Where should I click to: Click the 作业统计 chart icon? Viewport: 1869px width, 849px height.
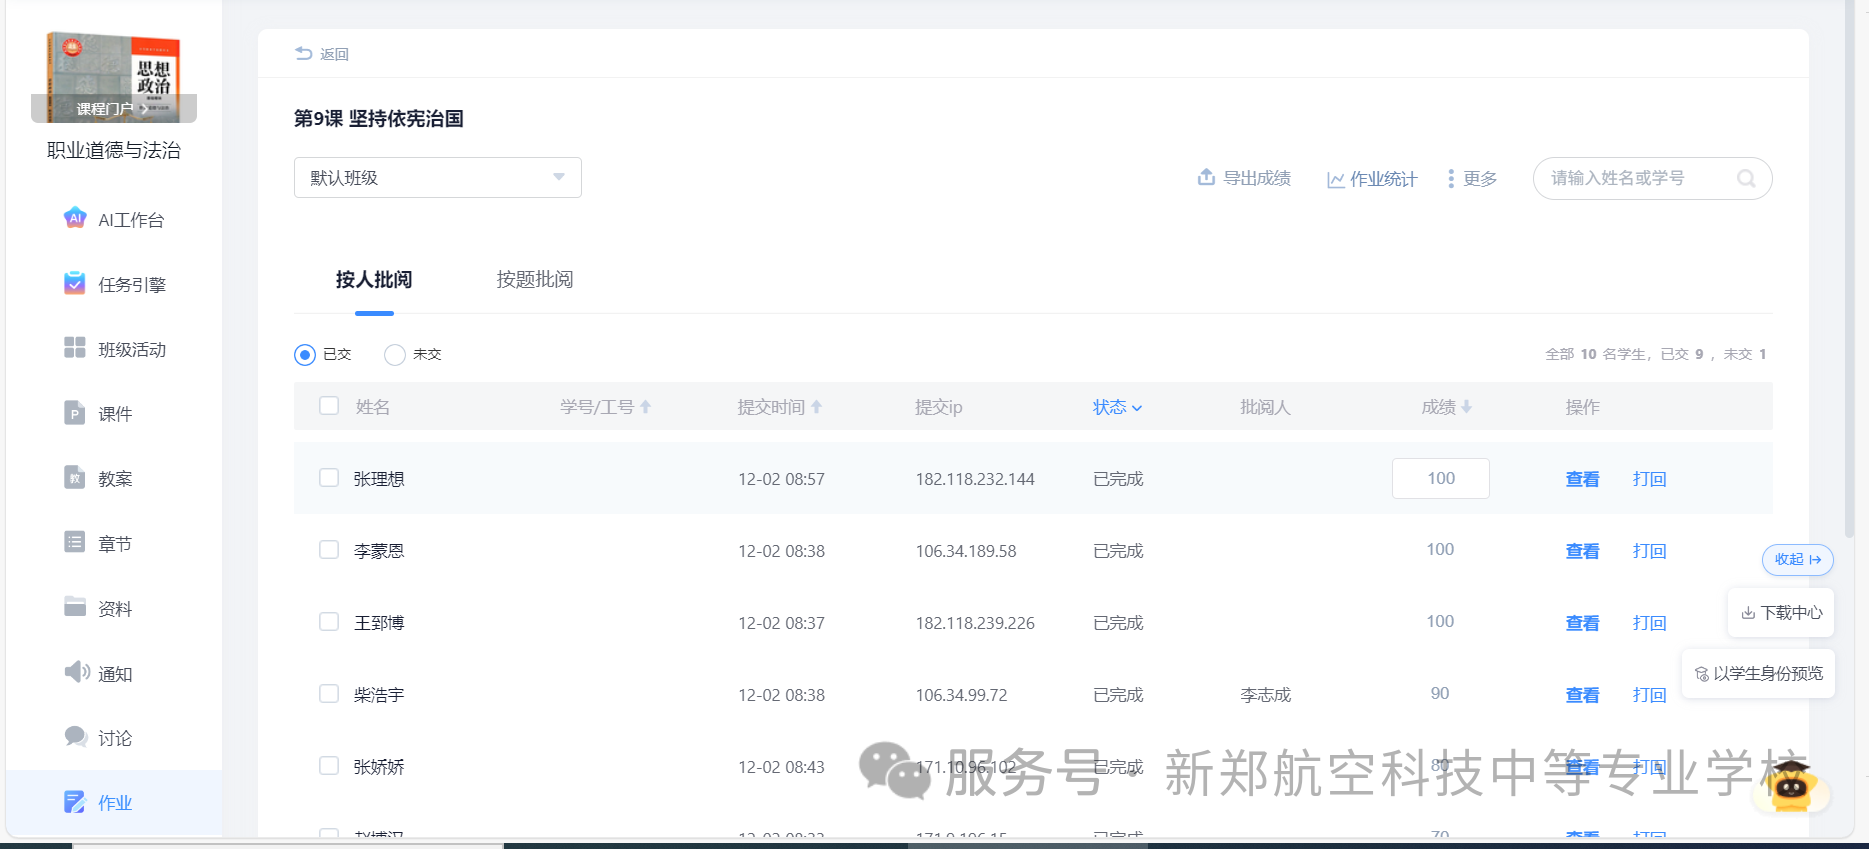click(1335, 179)
